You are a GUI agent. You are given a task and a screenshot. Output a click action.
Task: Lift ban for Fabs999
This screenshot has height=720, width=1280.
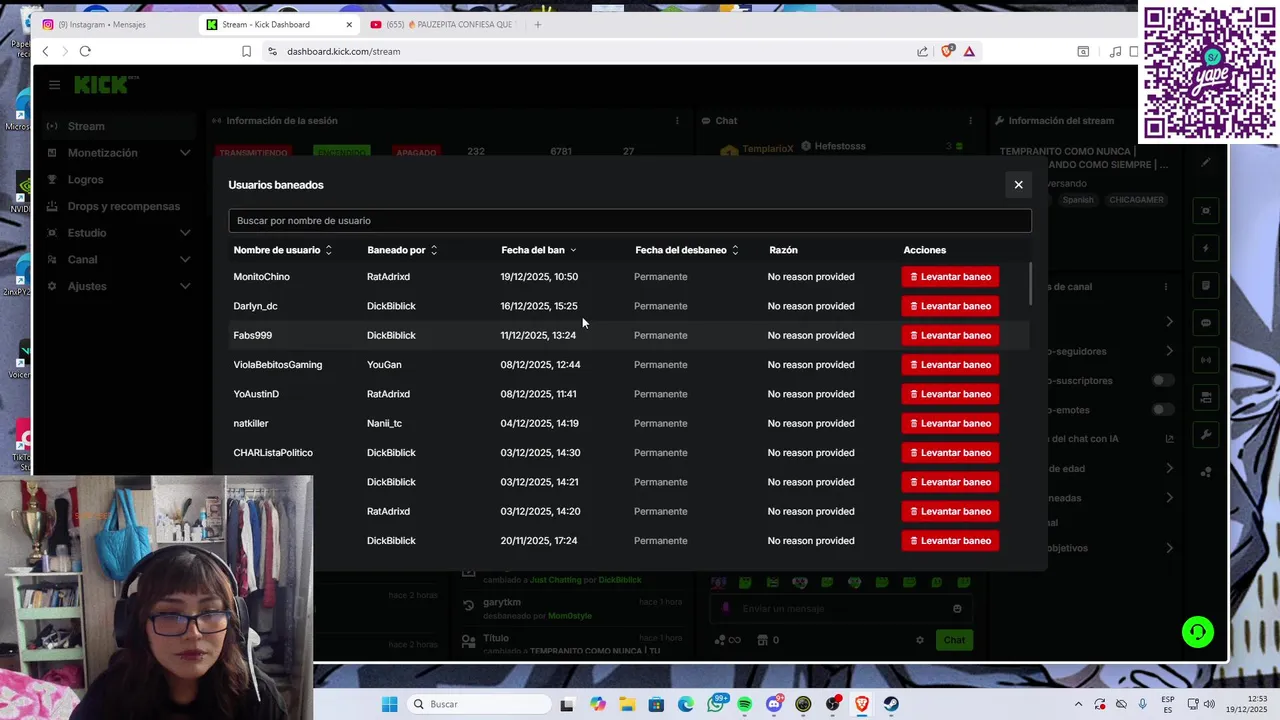[x=950, y=335]
